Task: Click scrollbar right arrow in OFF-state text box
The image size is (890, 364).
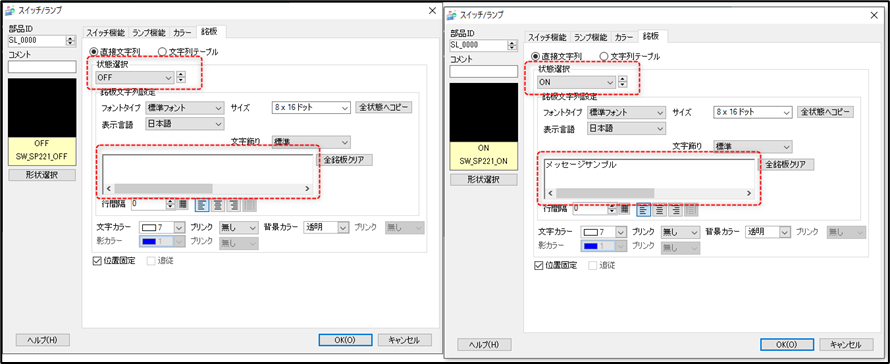Action: click(x=307, y=189)
